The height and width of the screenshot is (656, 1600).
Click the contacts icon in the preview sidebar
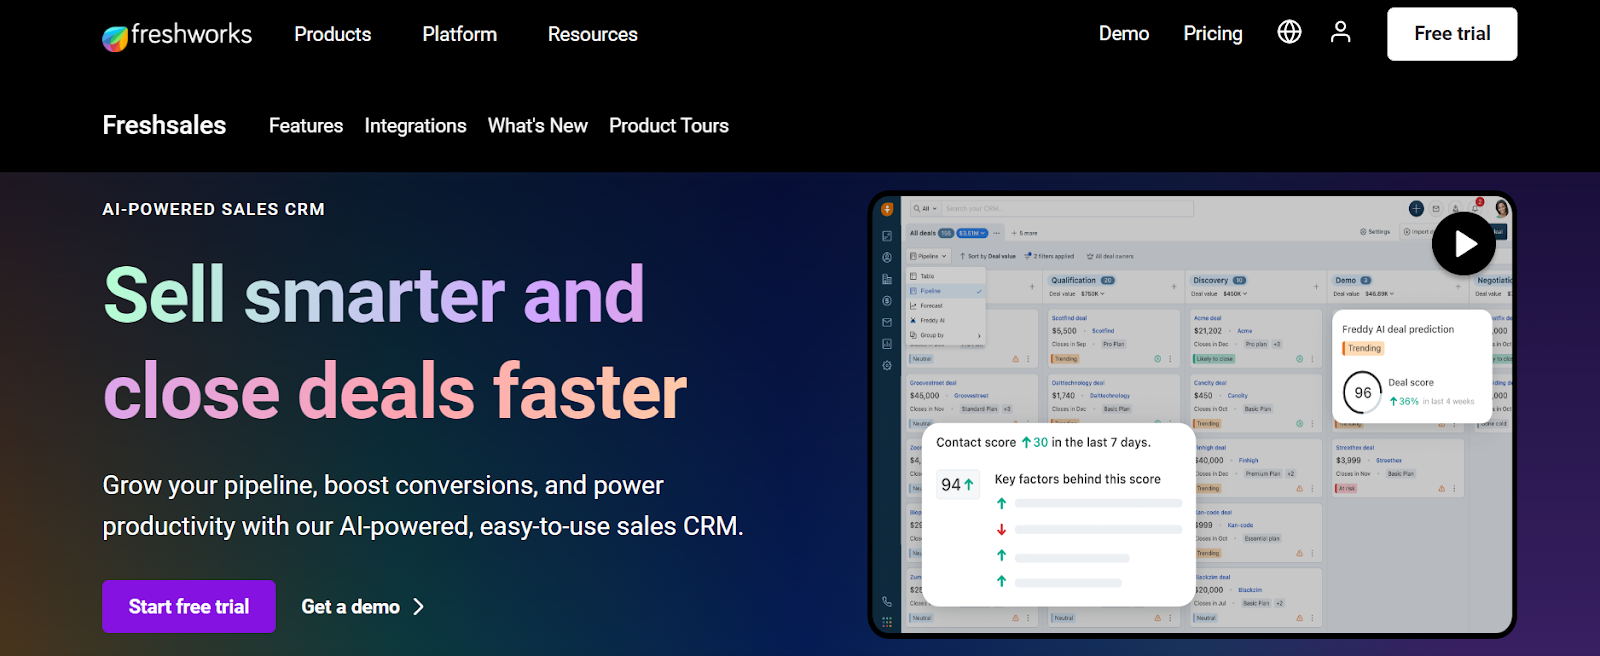pyautogui.click(x=887, y=258)
